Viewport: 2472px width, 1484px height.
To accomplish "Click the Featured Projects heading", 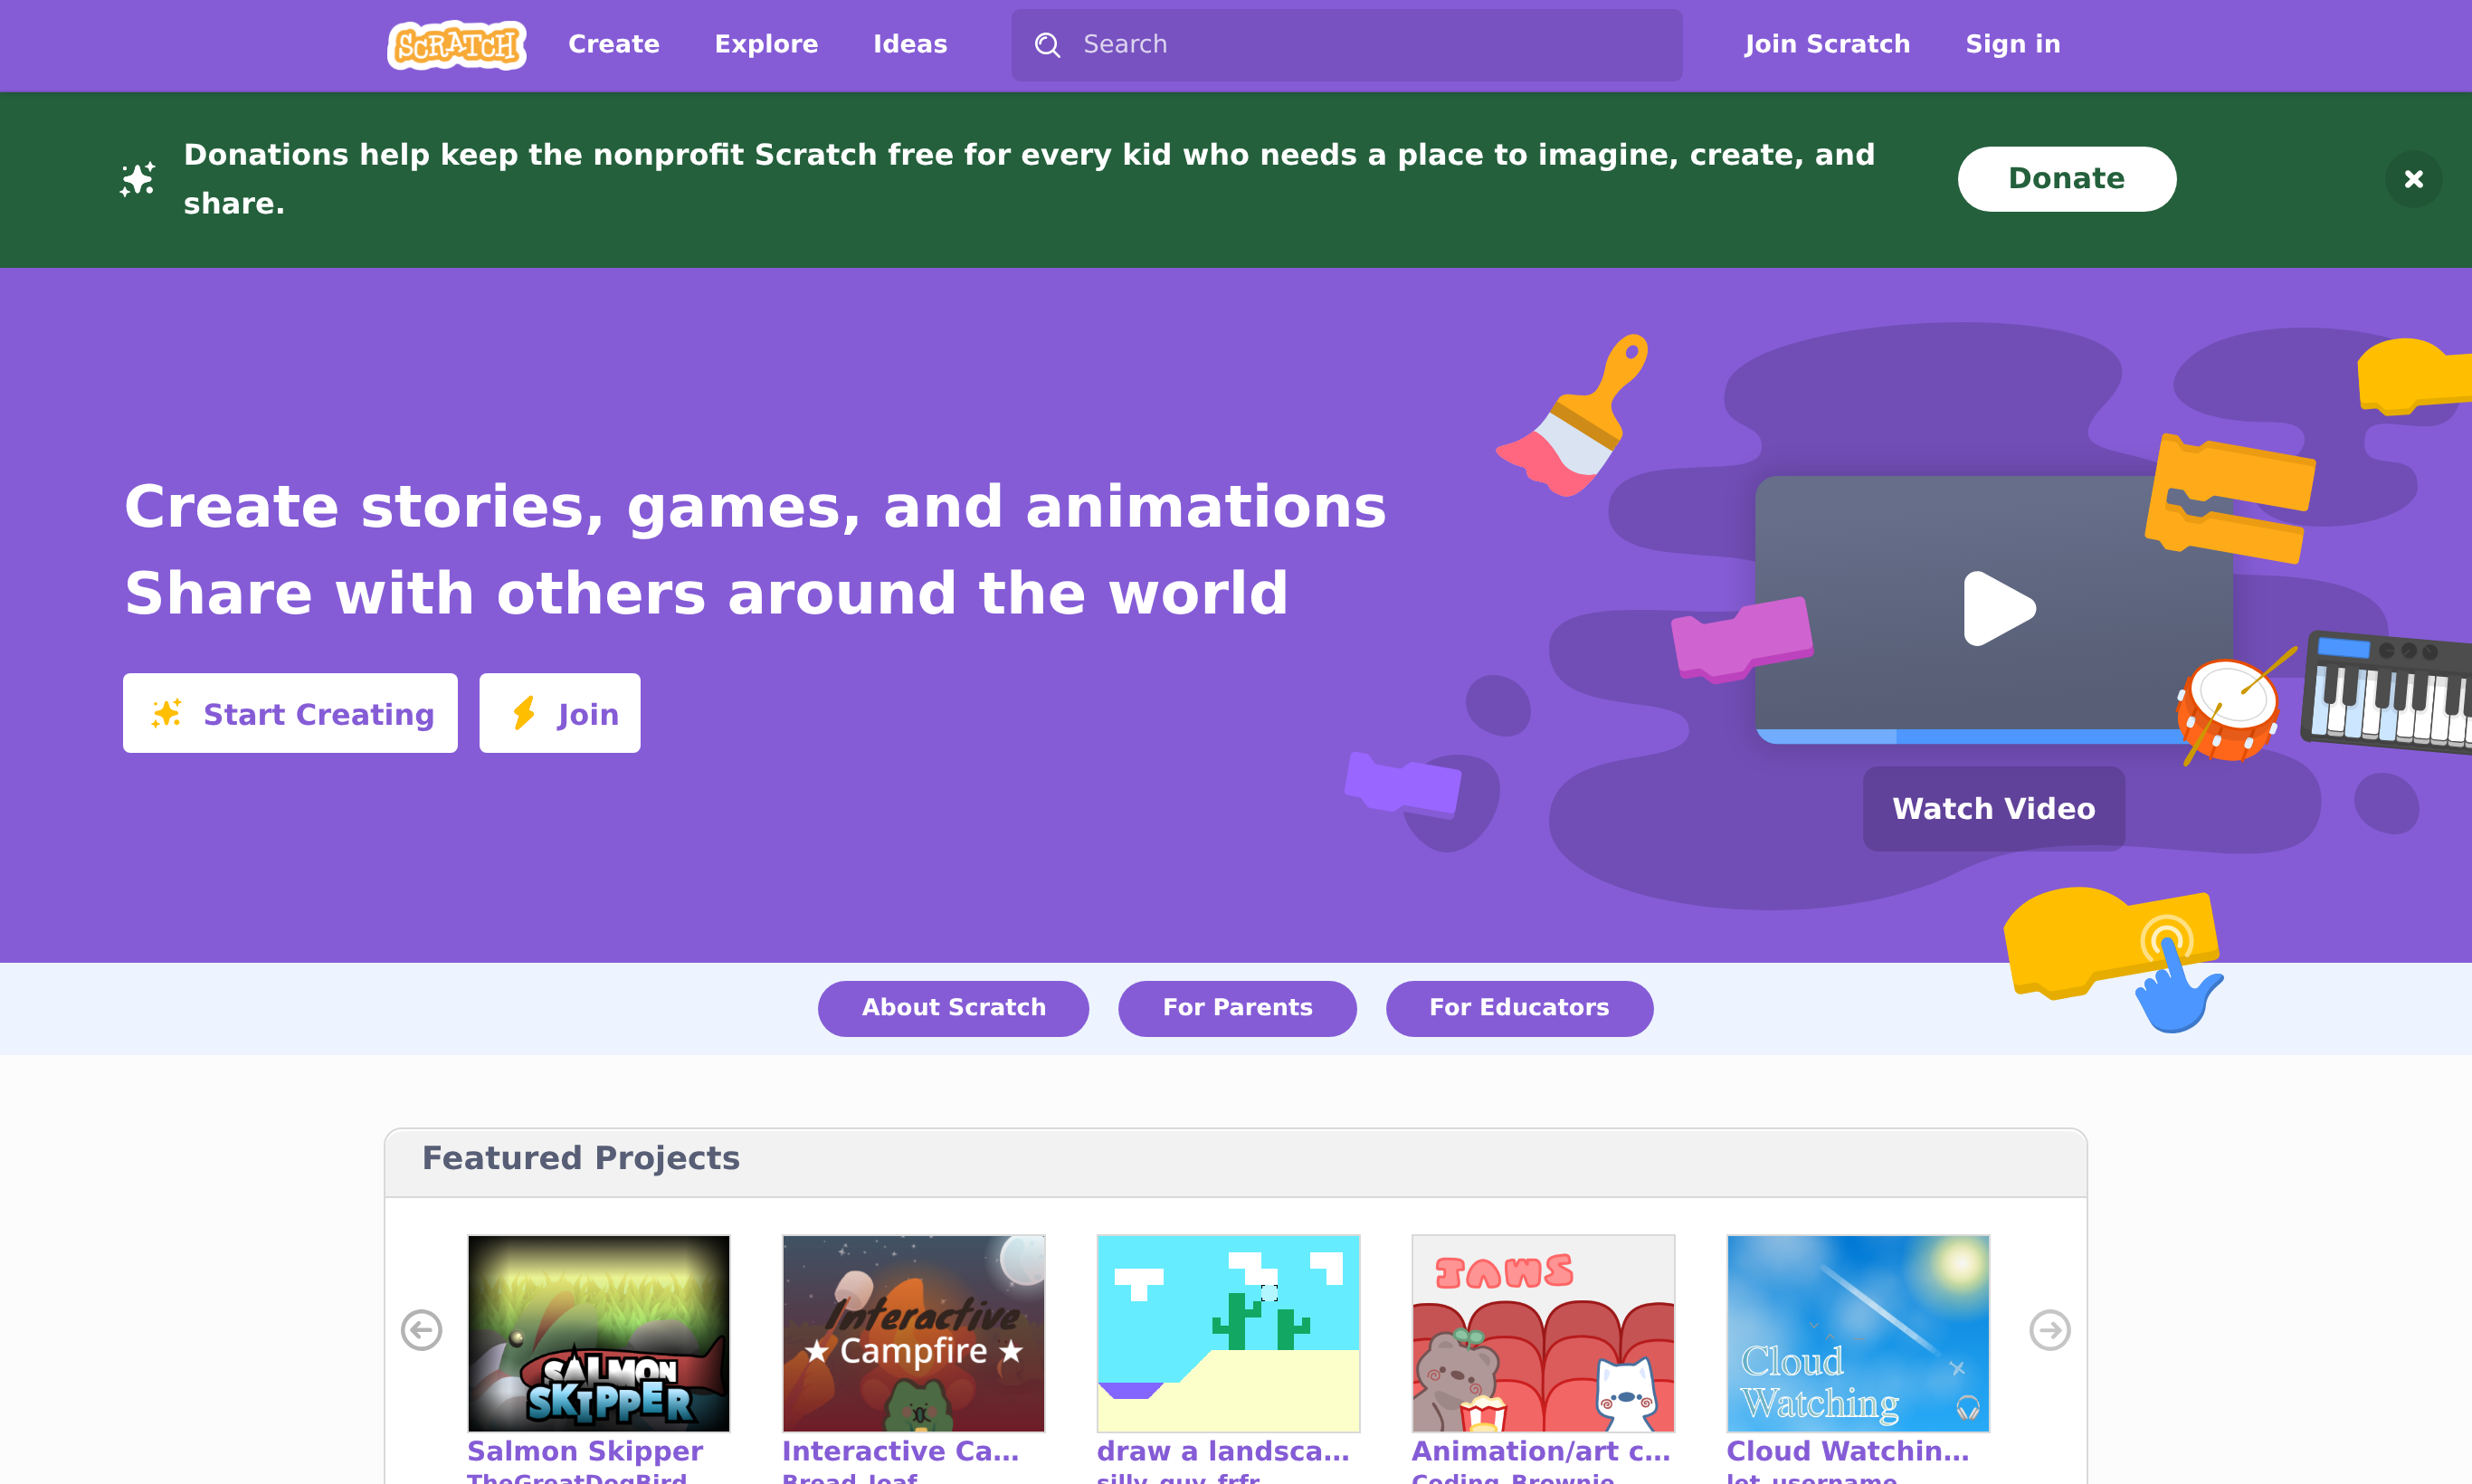I will 580,1158.
